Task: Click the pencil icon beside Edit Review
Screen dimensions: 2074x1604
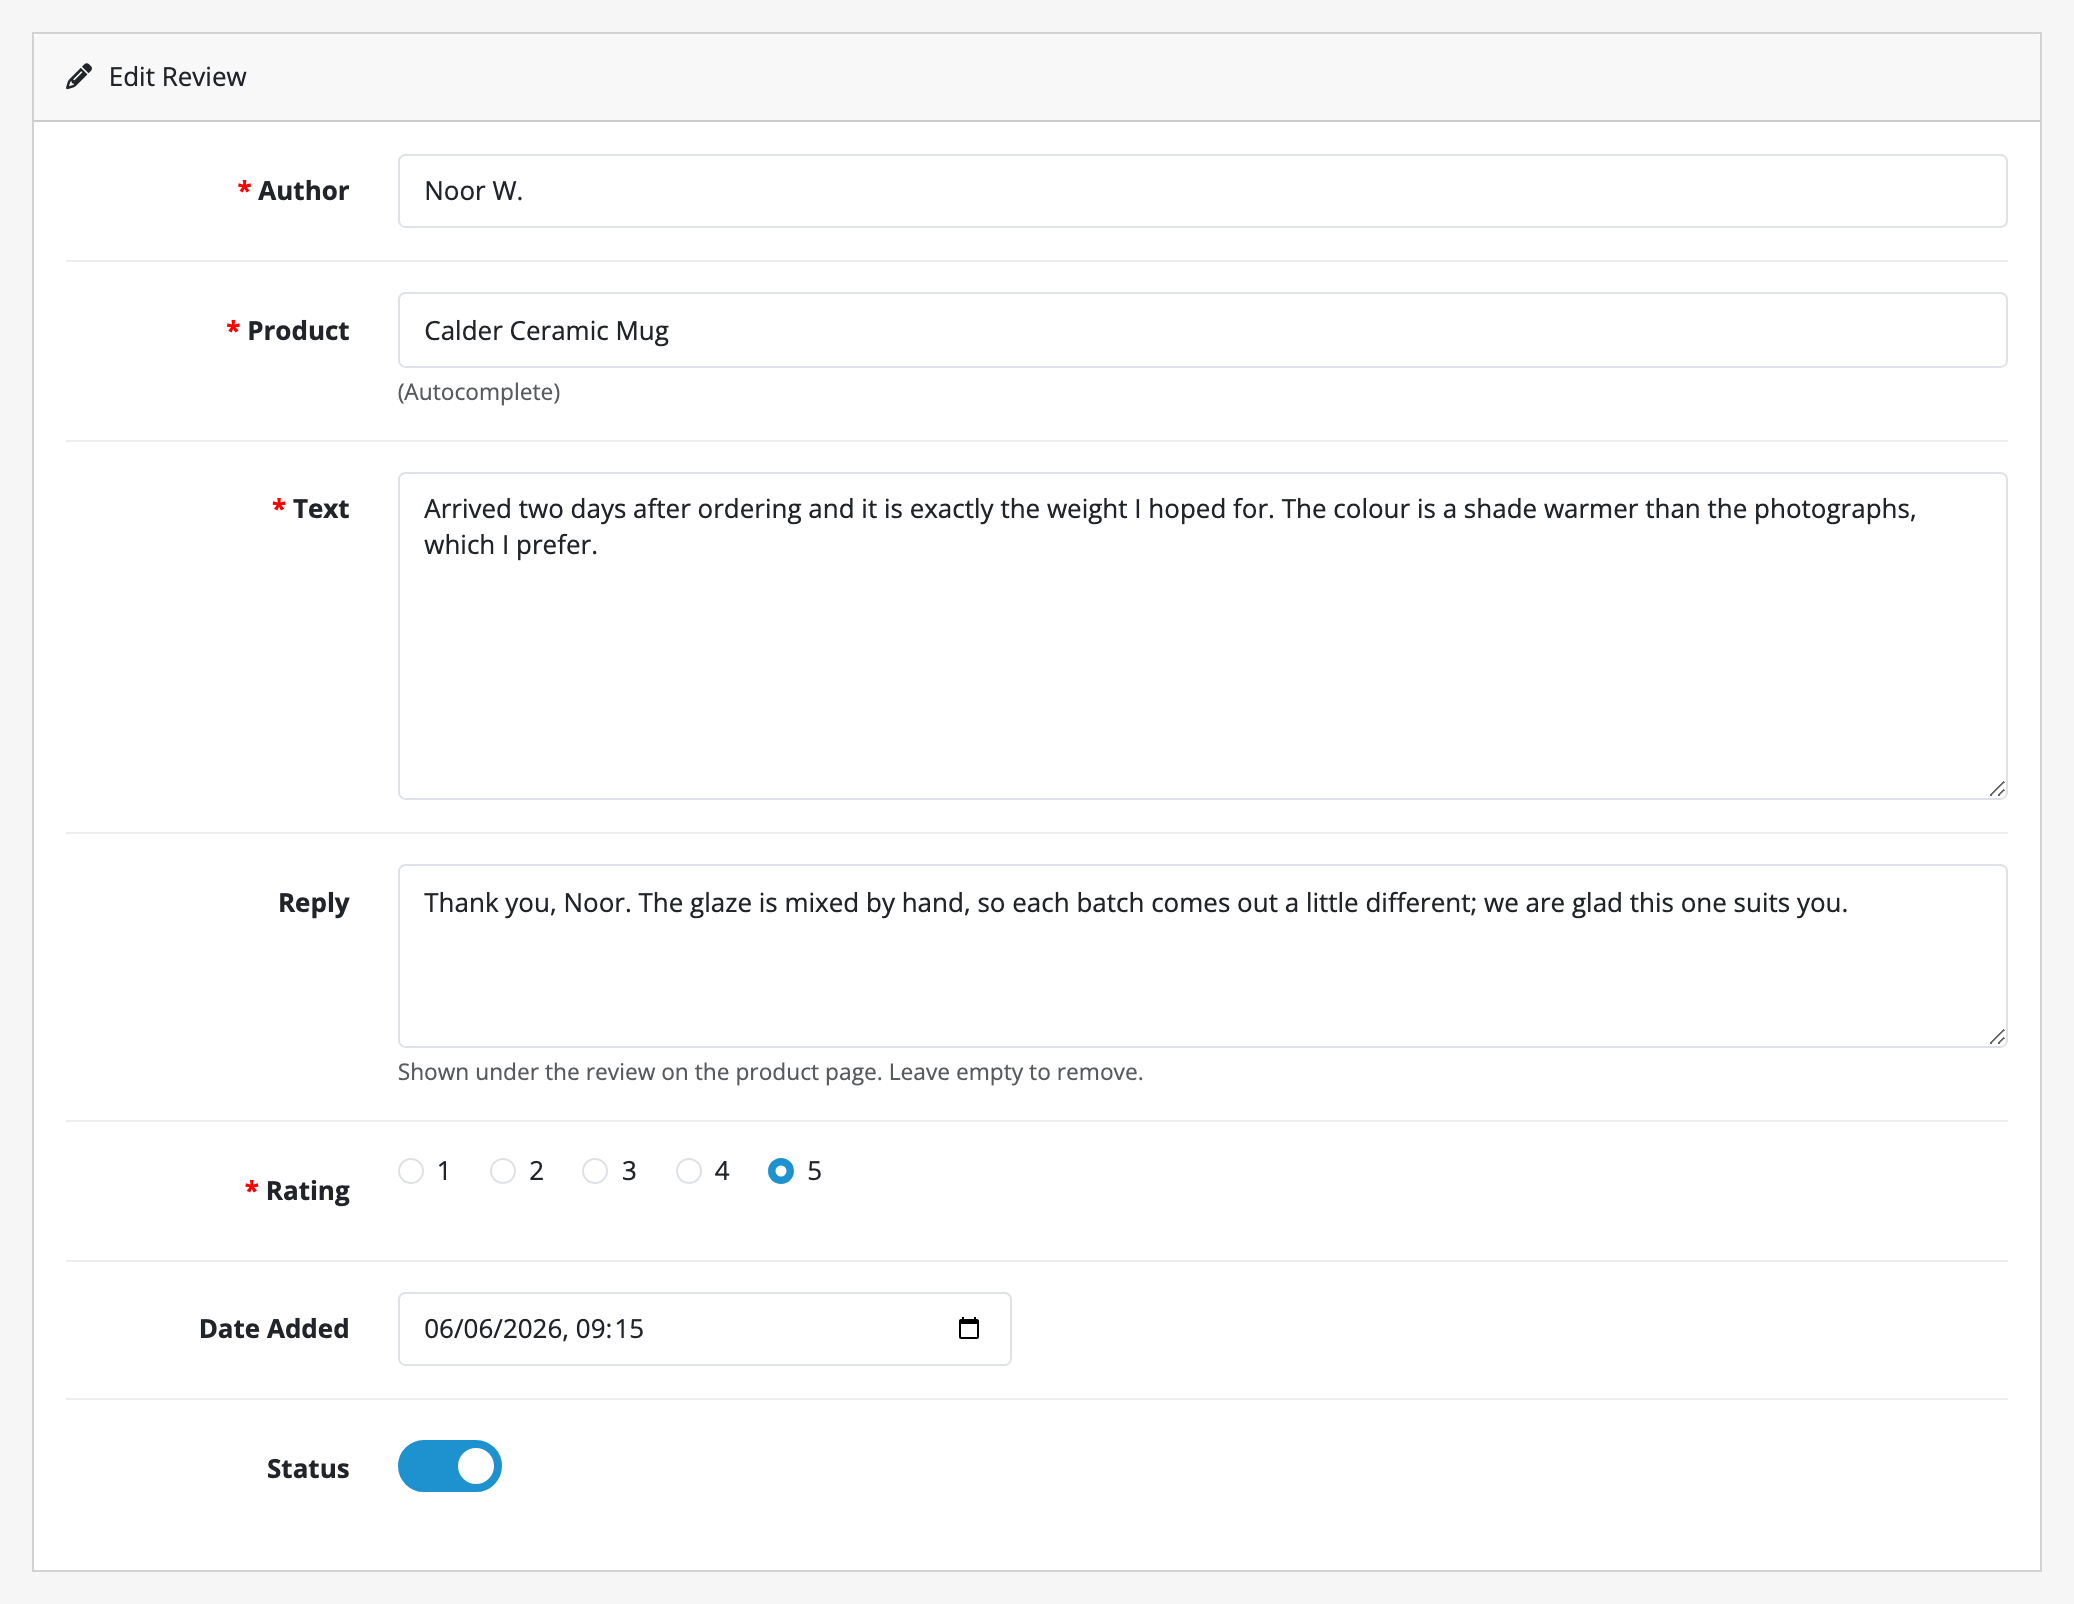Action: pyautogui.click(x=79, y=77)
